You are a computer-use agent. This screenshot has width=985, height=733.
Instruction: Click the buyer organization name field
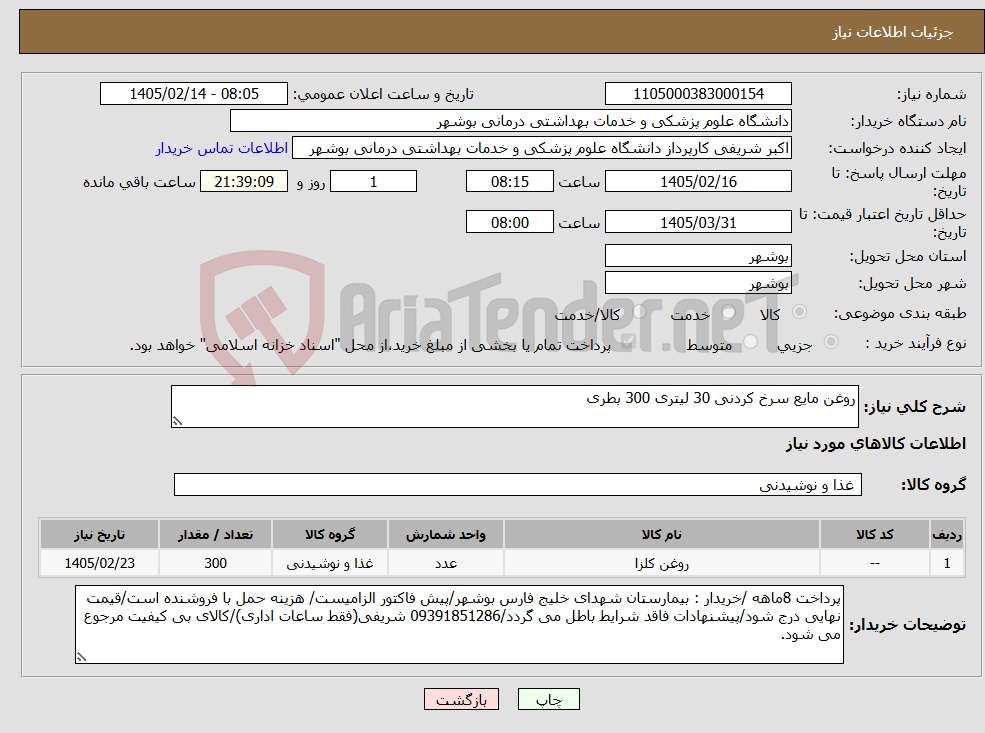point(510,121)
